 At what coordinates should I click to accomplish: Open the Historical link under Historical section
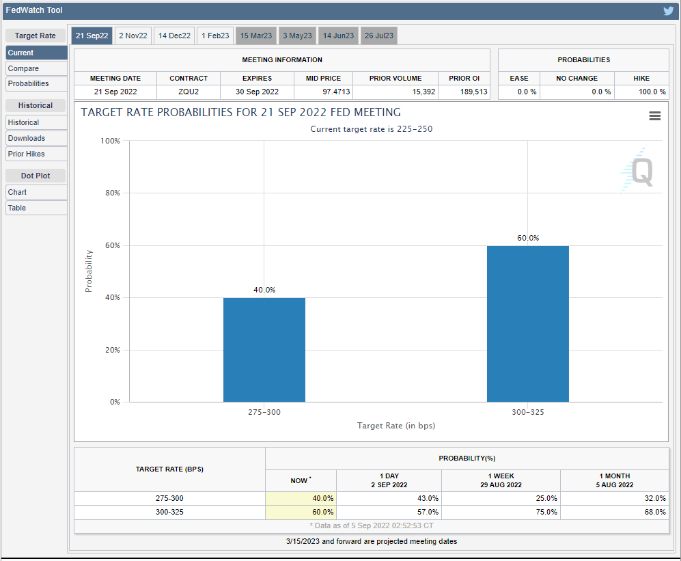(36, 122)
